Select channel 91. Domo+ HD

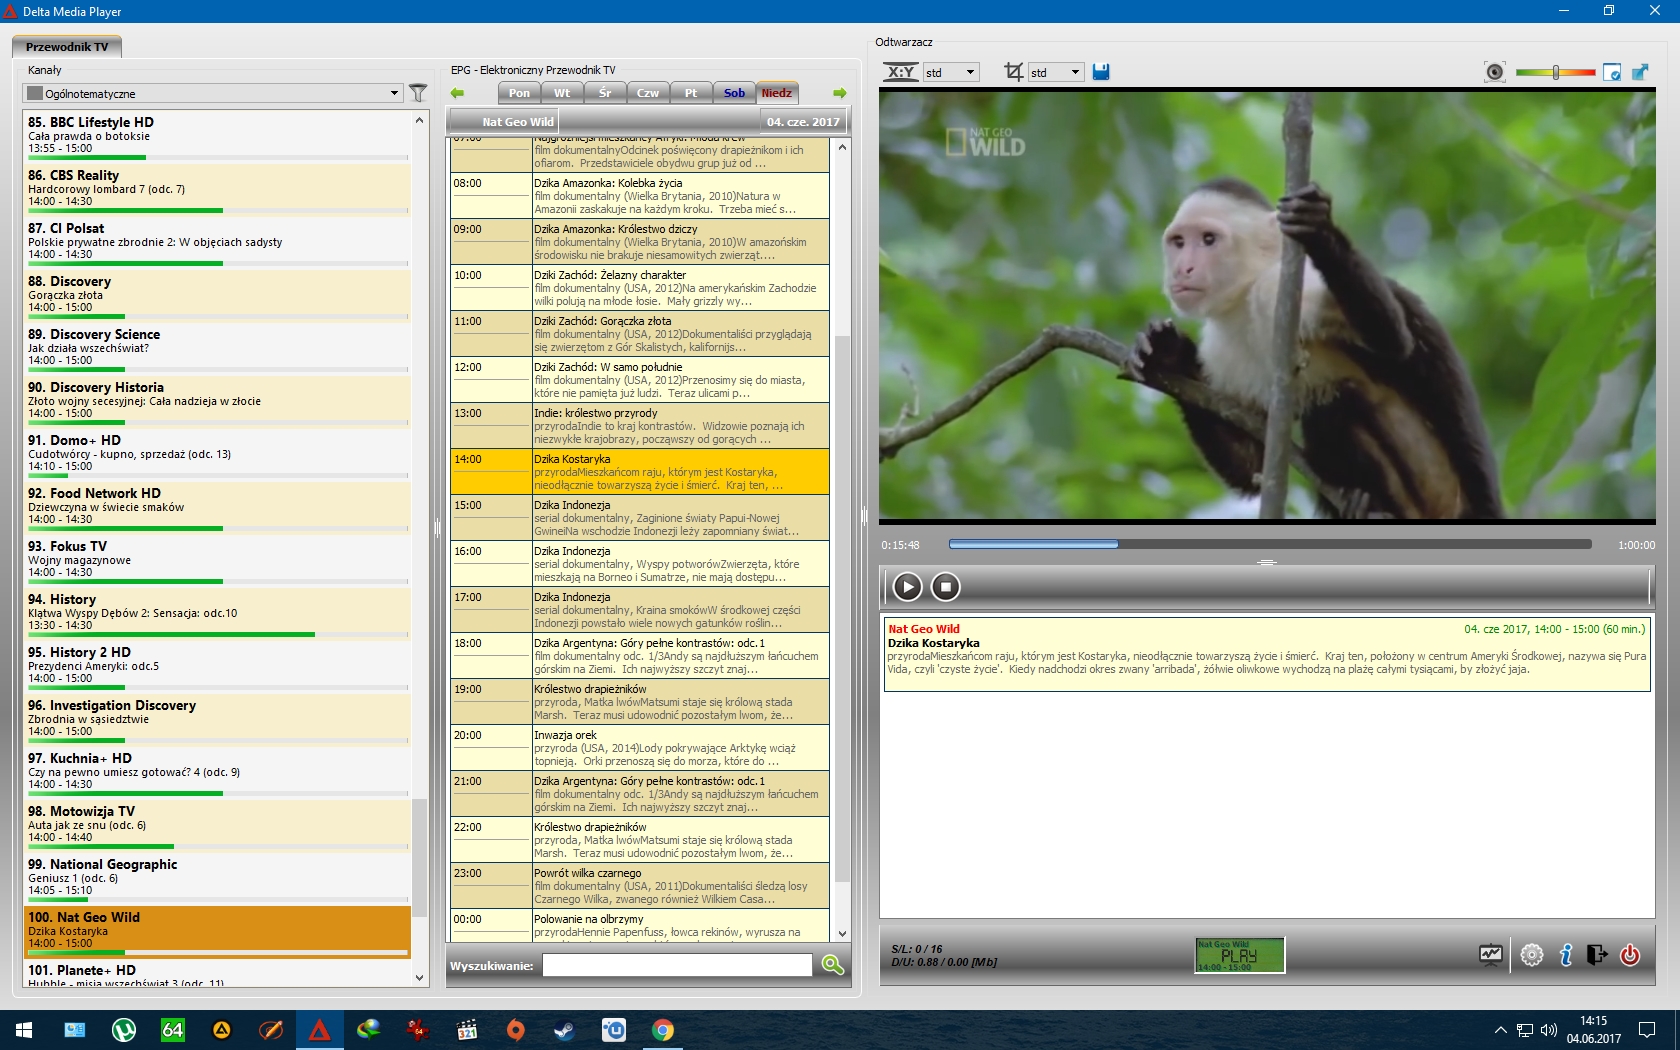(217, 453)
